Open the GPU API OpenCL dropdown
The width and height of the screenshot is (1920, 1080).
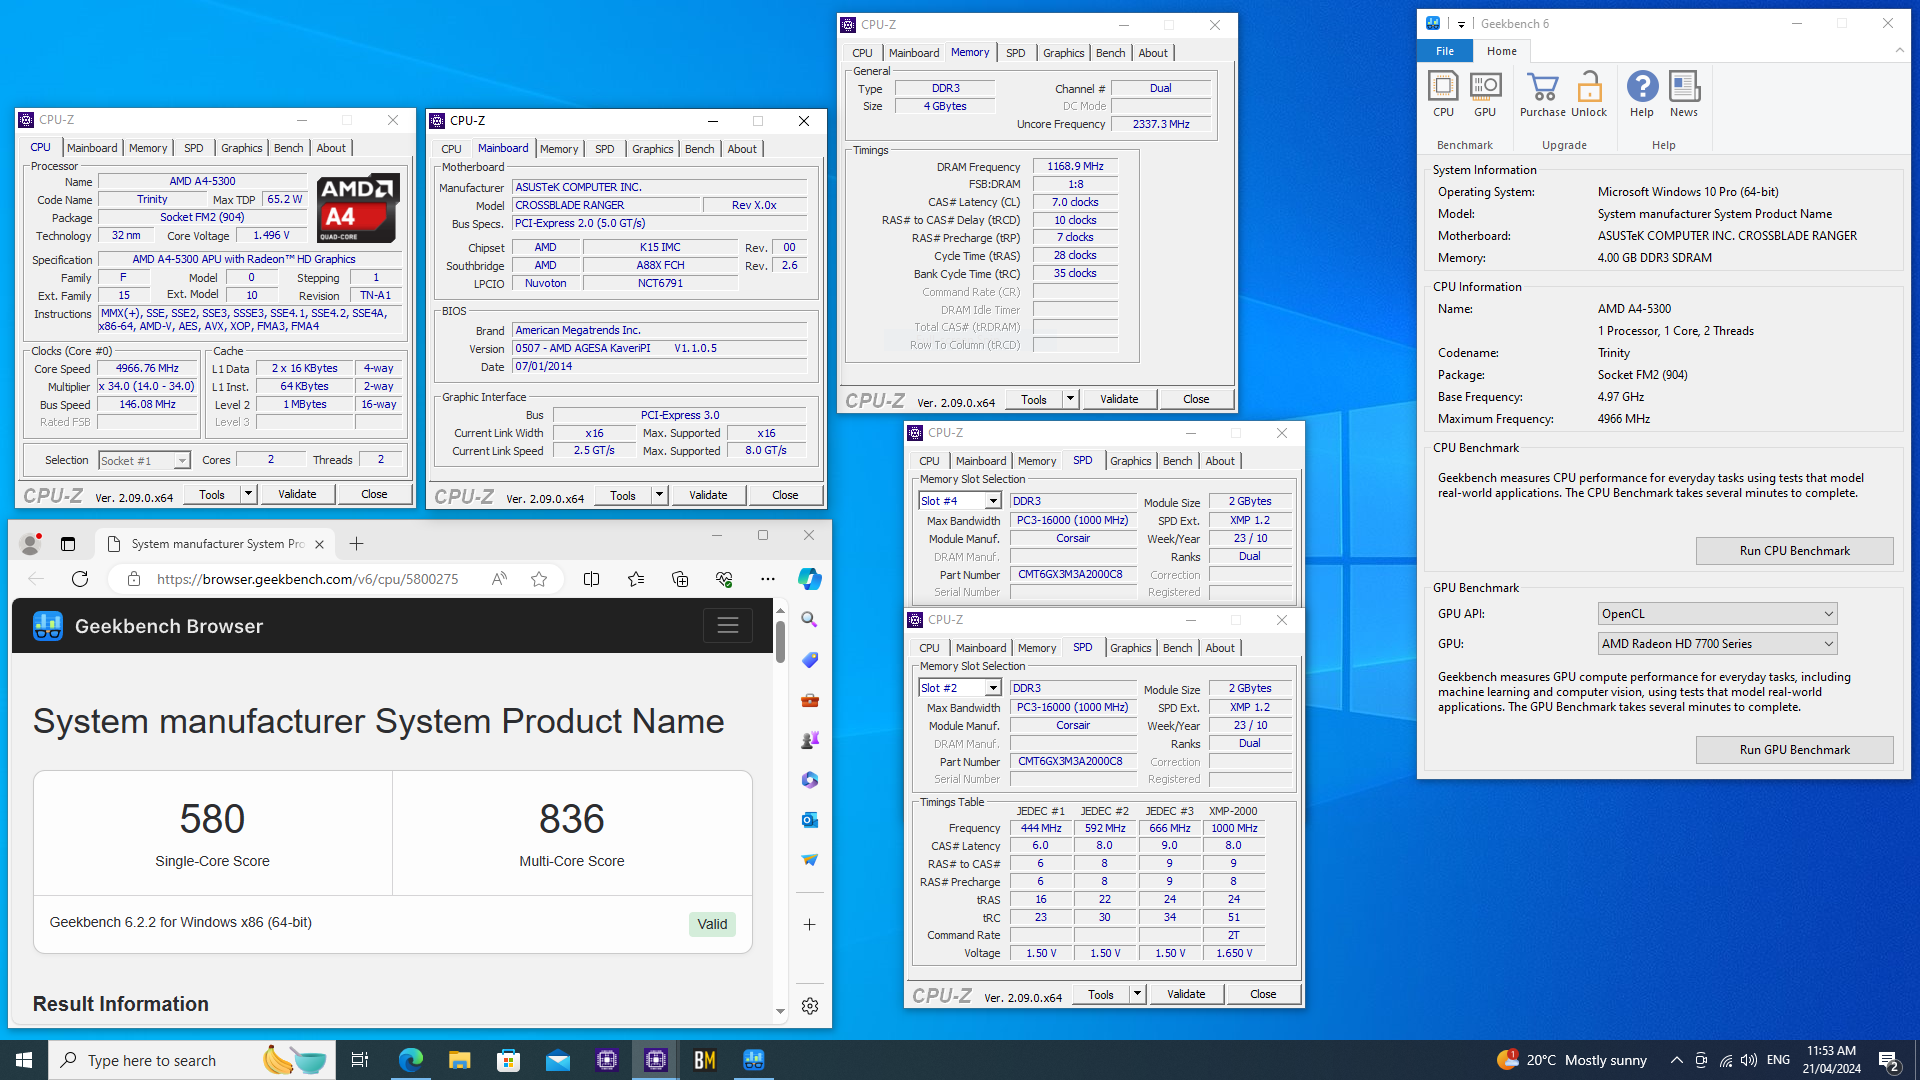click(x=1717, y=614)
